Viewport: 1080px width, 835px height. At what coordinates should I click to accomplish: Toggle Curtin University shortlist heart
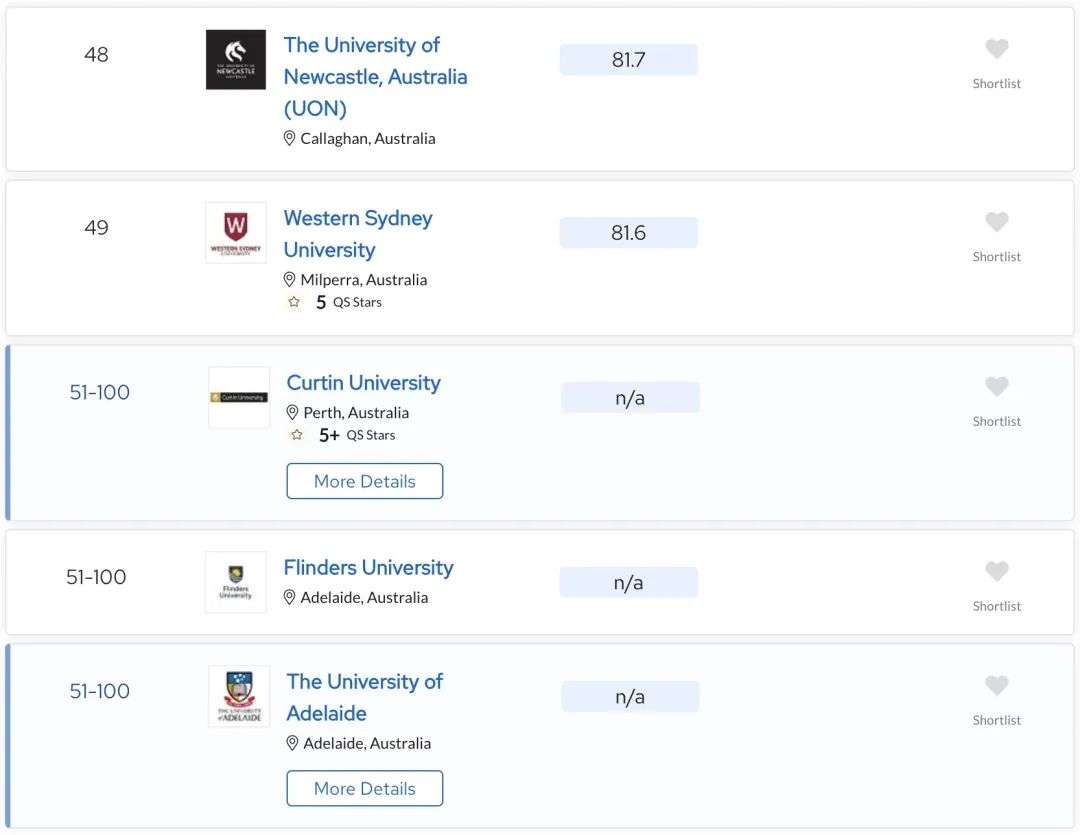pos(996,386)
